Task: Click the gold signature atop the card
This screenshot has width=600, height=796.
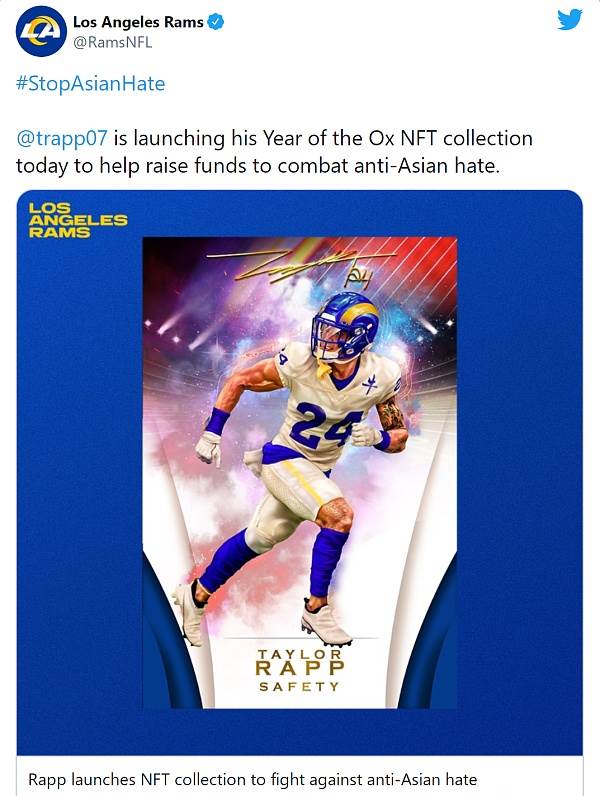Action: [299, 266]
